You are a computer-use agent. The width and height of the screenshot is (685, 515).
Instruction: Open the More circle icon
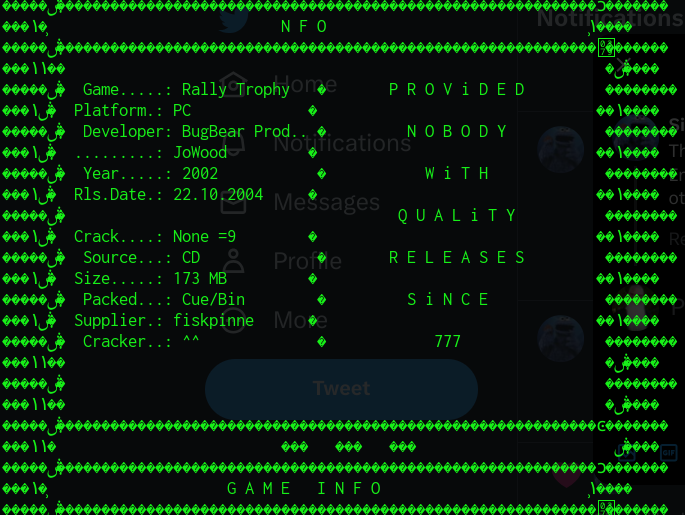pos(233,320)
